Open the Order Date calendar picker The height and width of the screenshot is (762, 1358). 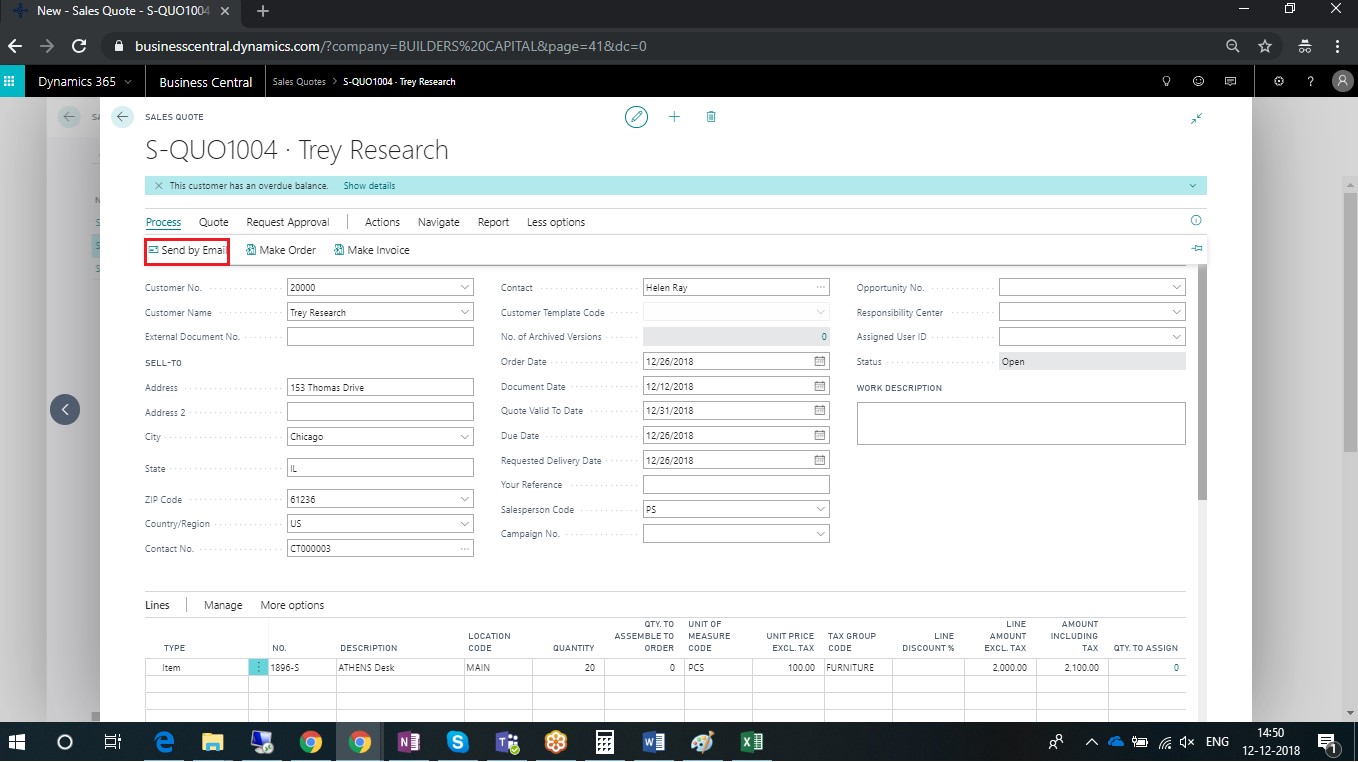tap(820, 362)
